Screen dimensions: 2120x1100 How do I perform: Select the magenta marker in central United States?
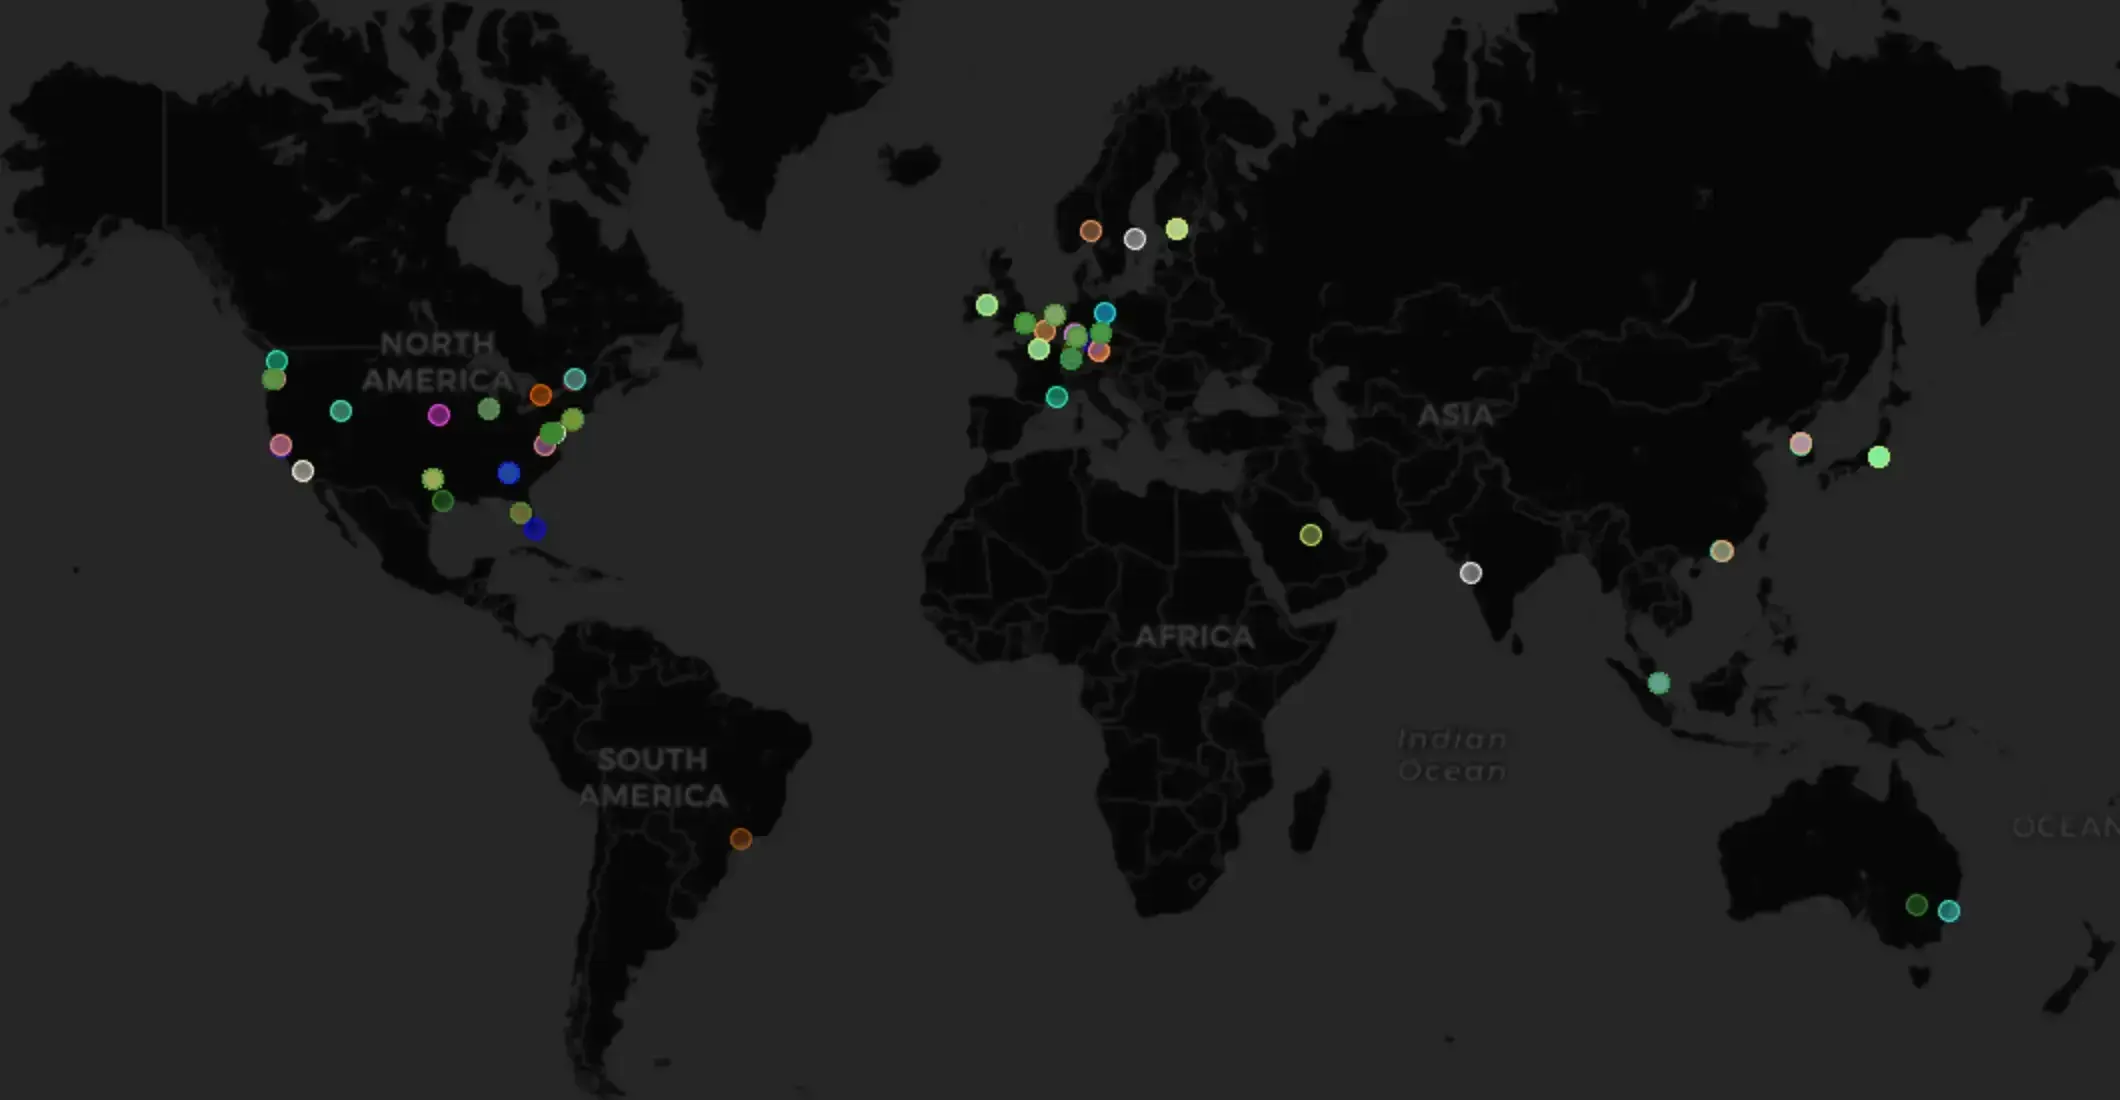tap(438, 415)
